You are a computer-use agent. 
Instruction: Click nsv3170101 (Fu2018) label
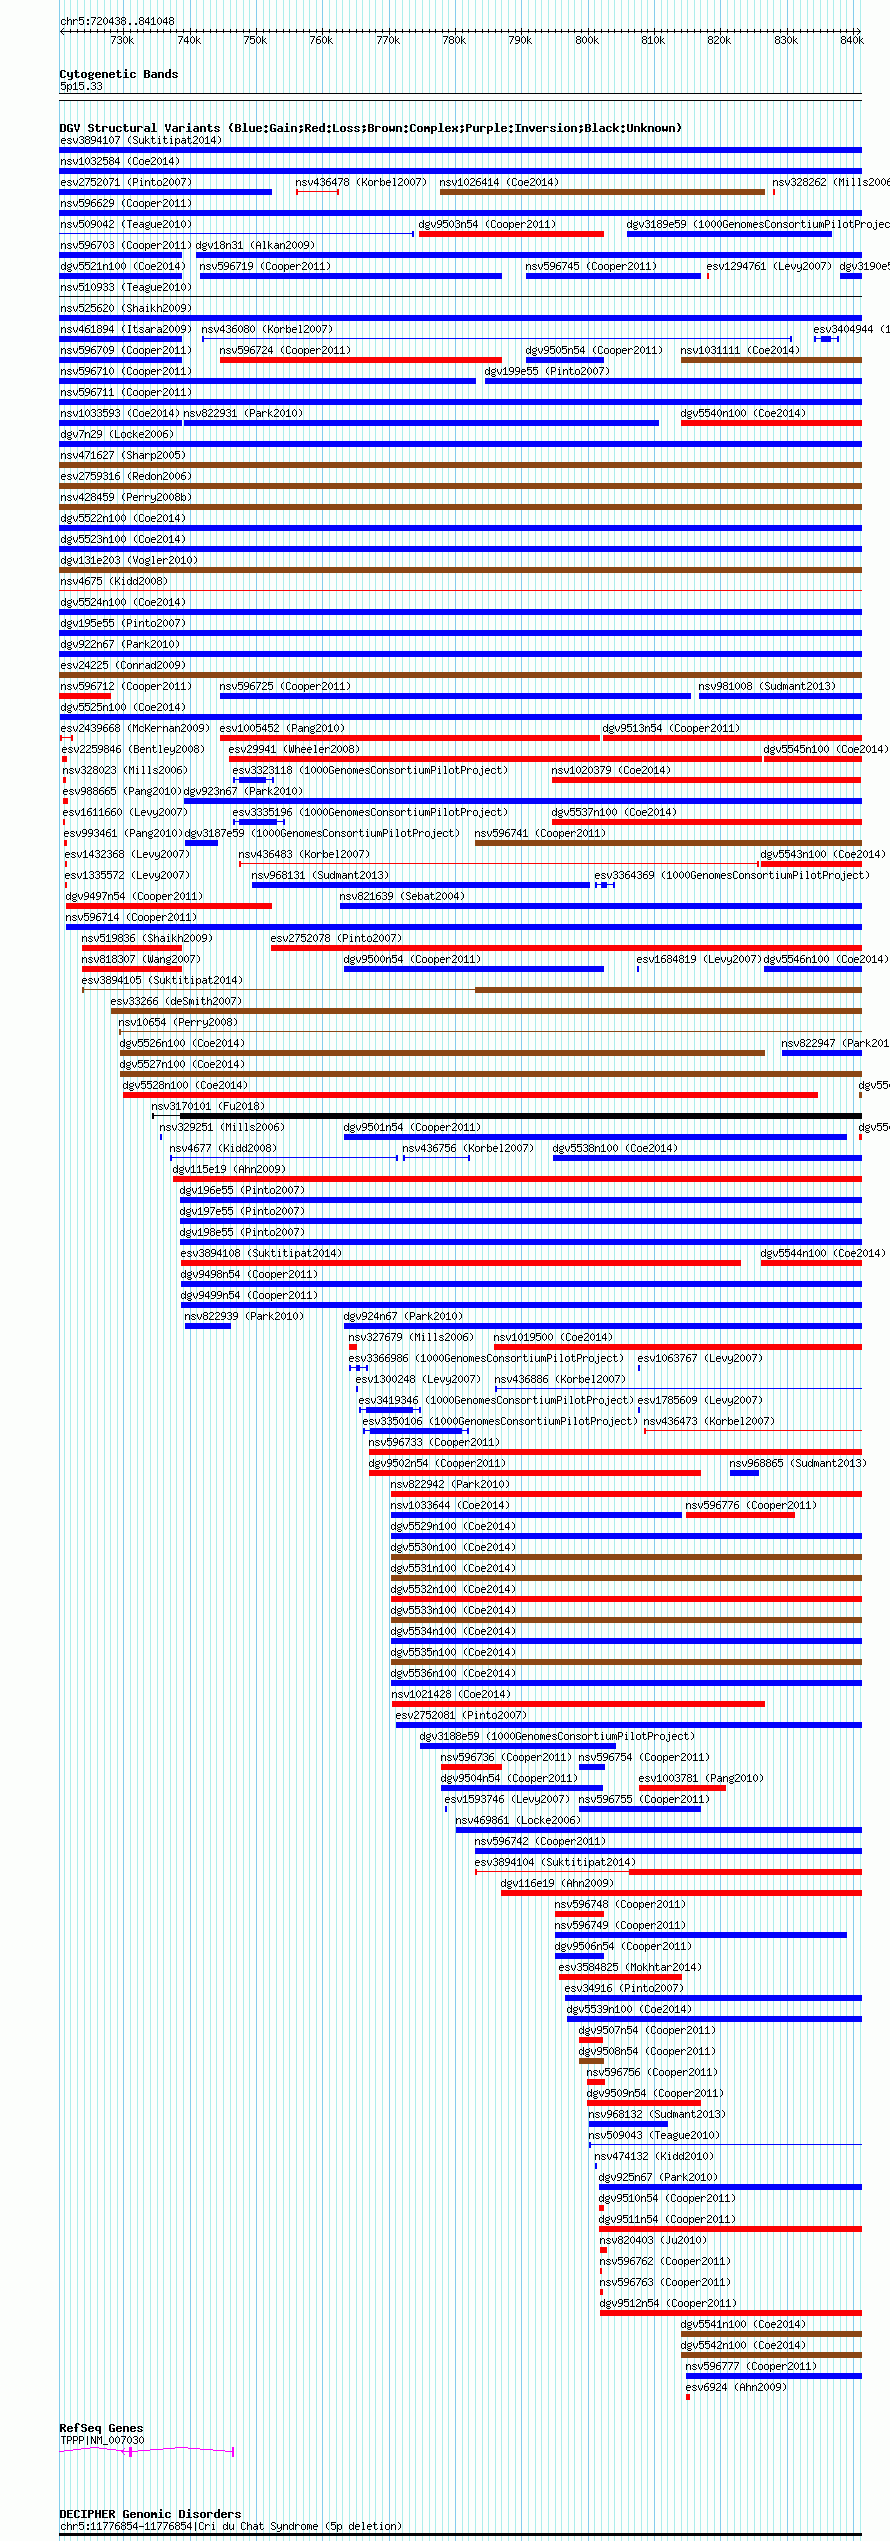click(208, 1106)
